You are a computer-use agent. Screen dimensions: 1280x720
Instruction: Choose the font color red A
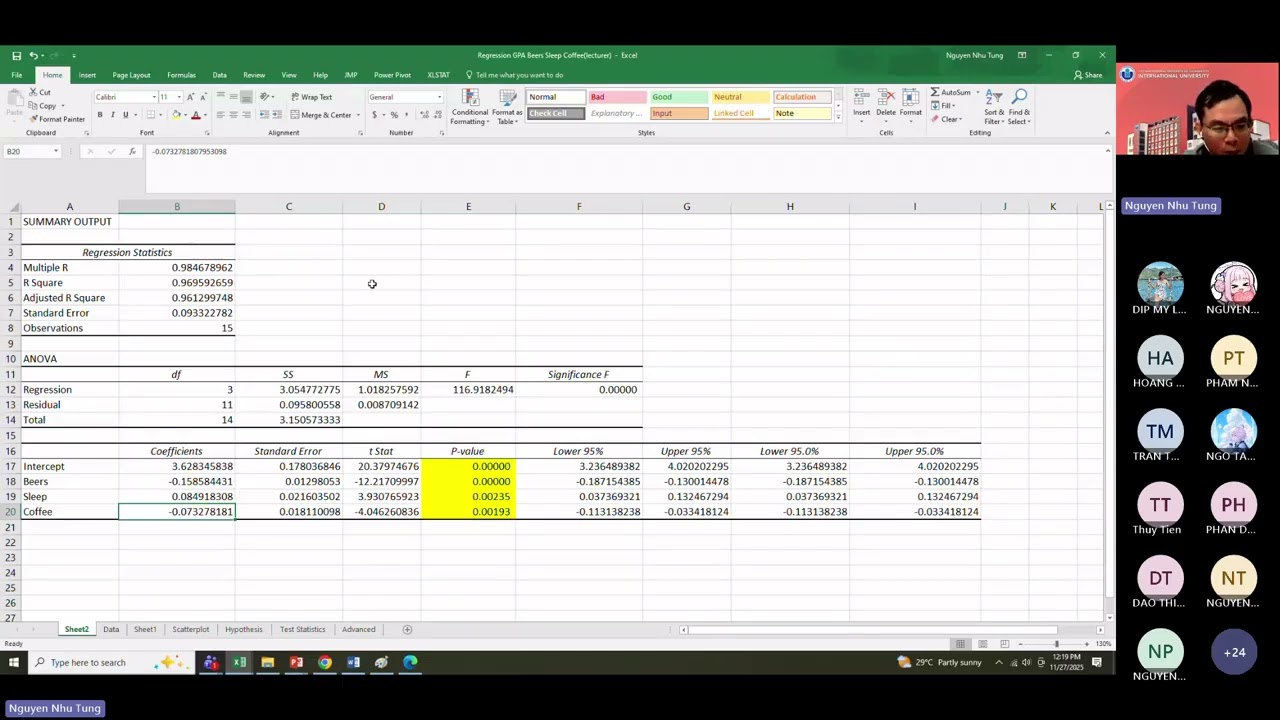tap(195, 115)
